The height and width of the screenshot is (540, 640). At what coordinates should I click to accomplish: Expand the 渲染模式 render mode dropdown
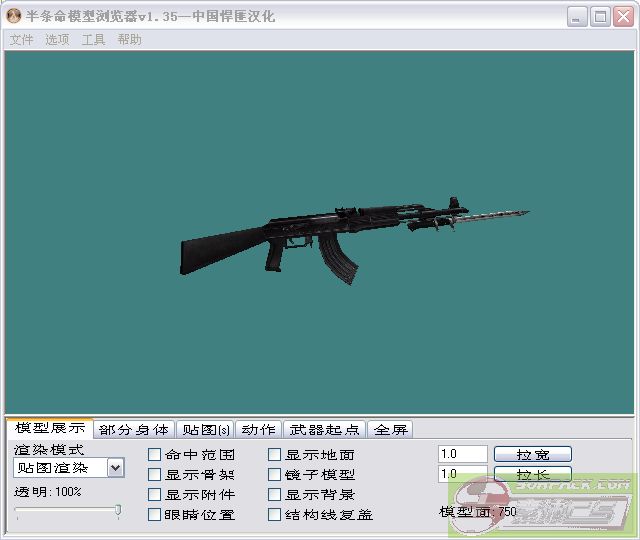click(x=115, y=468)
